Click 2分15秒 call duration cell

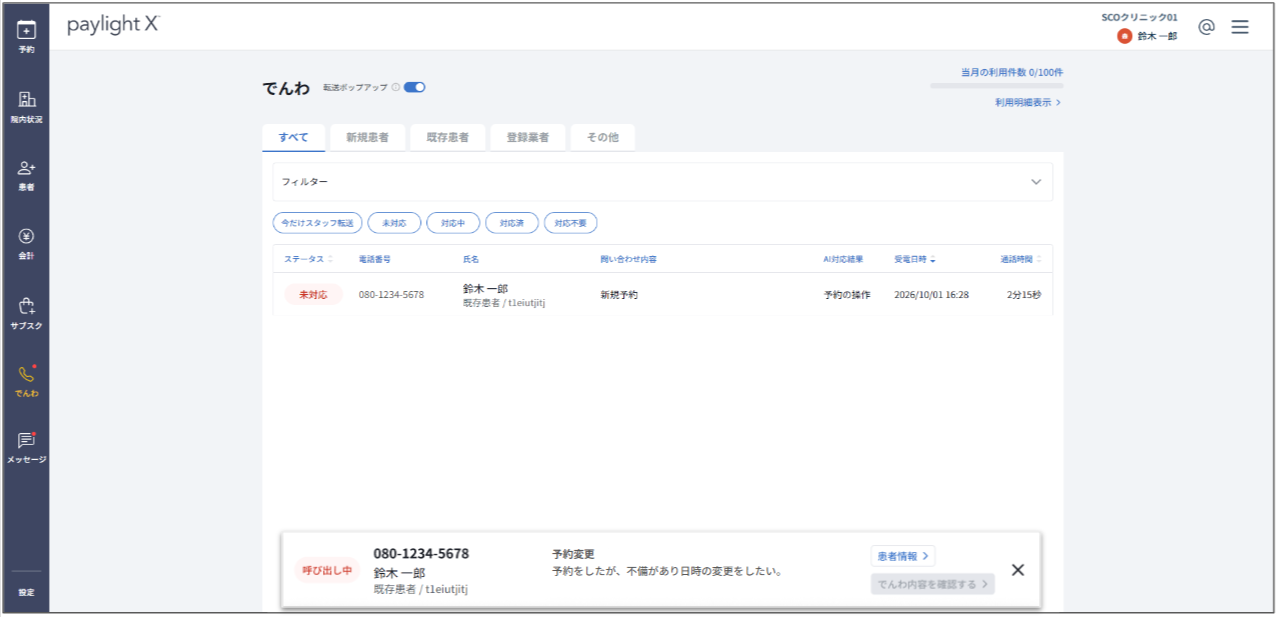(1023, 295)
